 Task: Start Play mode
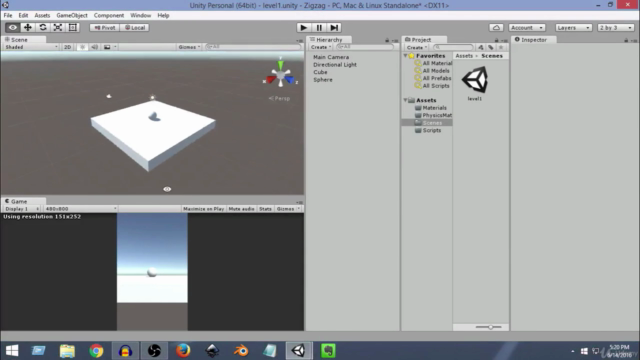(303, 27)
